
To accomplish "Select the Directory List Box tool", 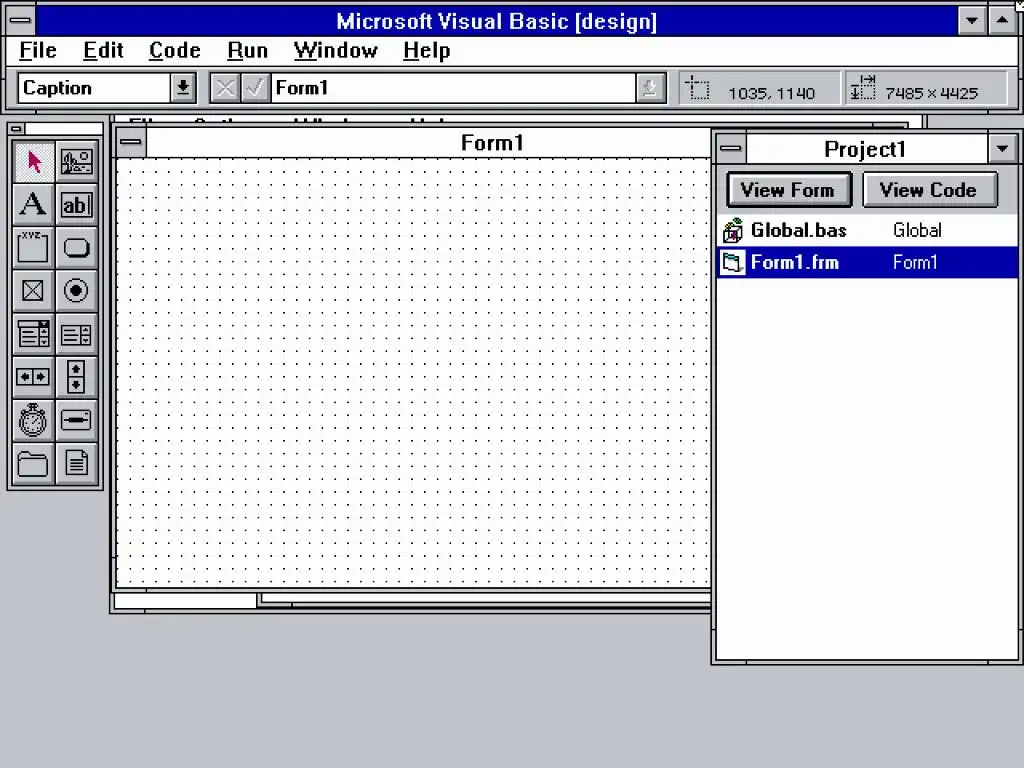I will tap(33, 463).
